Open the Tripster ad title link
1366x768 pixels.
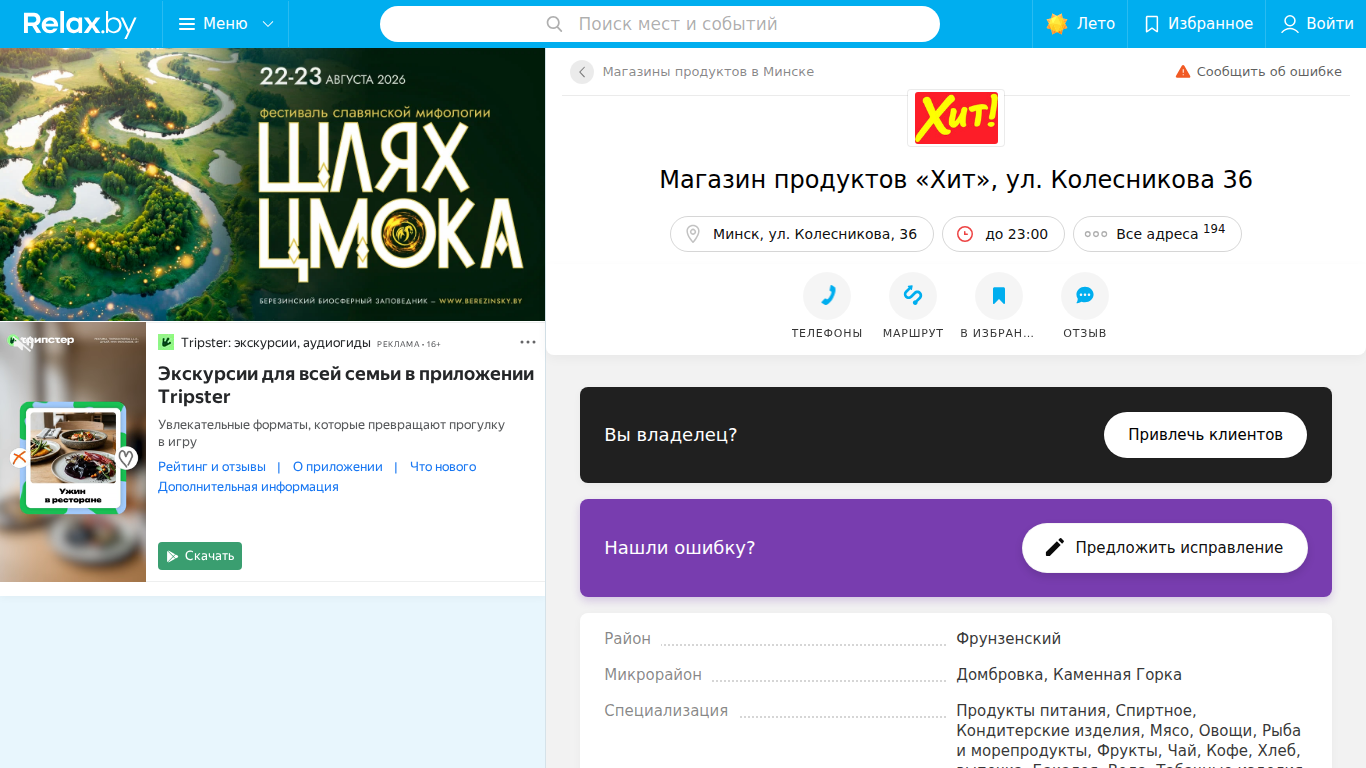[346, 385]
